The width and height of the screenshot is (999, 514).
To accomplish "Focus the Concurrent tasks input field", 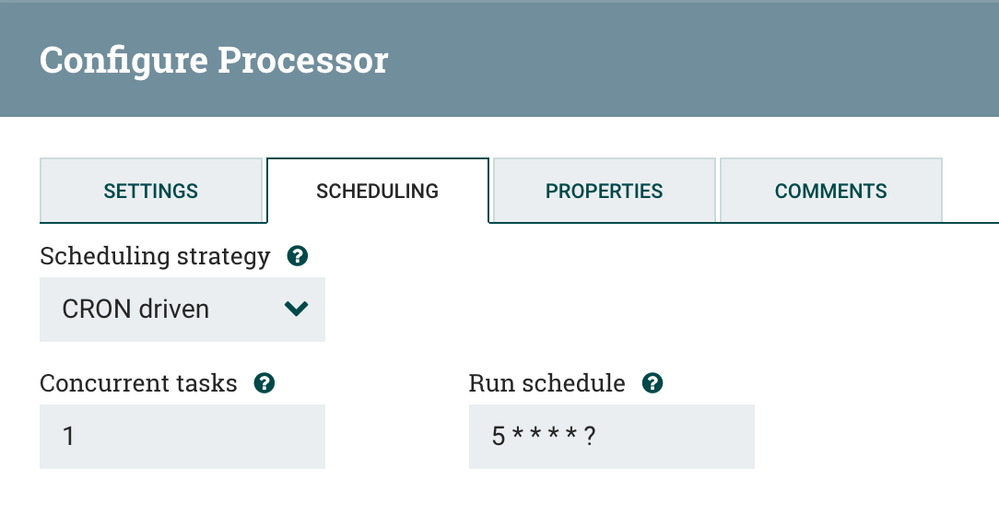I will 182,437.
